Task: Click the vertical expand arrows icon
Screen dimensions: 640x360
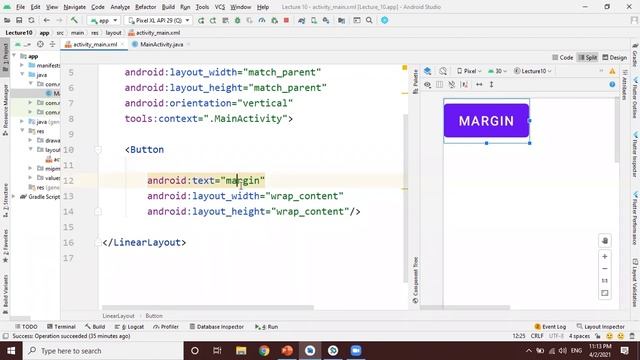Action: coord(491,84)
